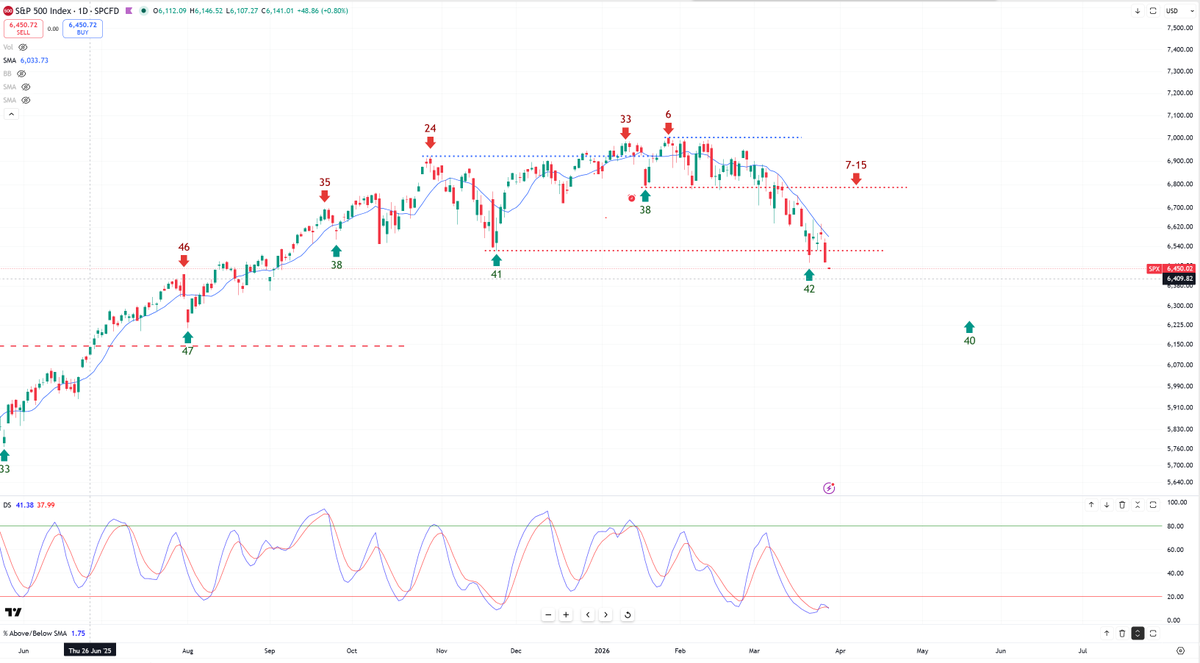1200x663 pixels.
Task: Click the red down arrow labeled 35
Action: [325, 196]
